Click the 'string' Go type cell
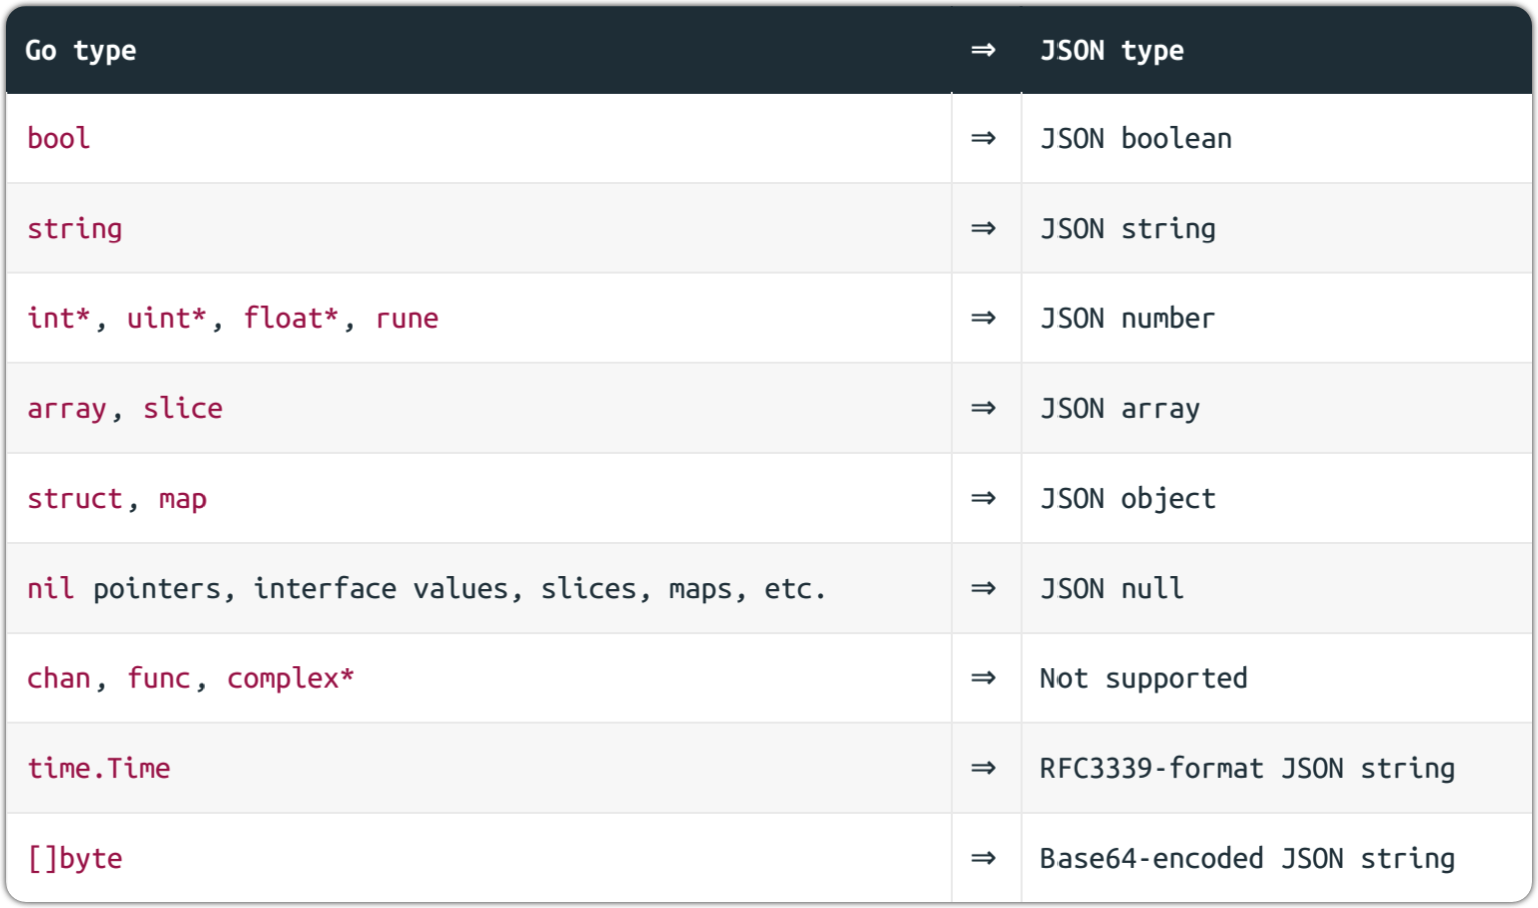1538x908 pixels. (478, 228)
